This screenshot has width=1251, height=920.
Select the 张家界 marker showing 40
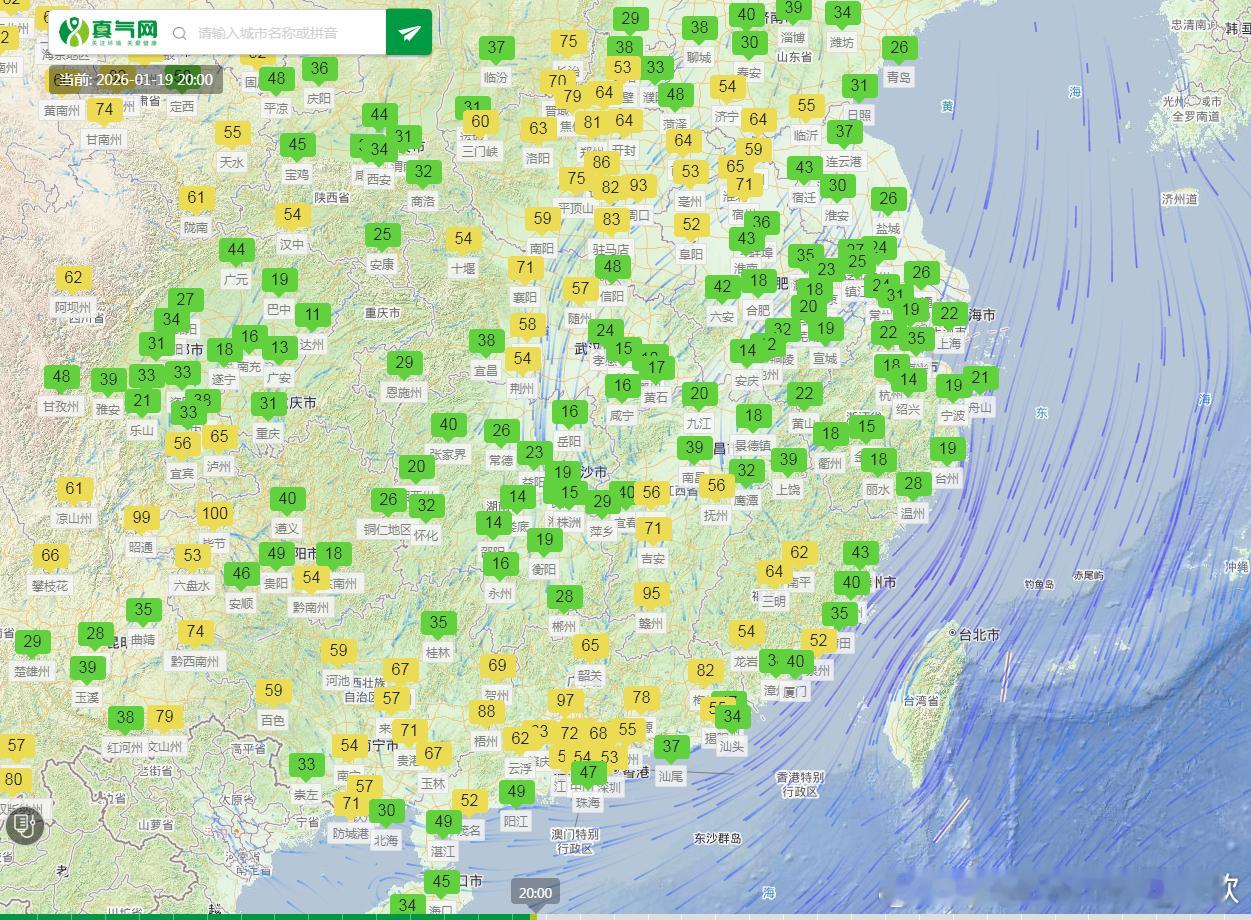[448, 426]
